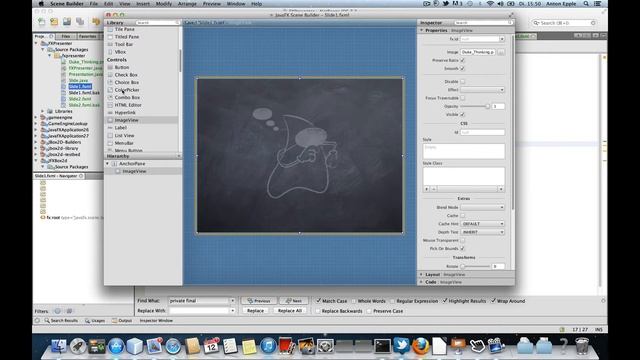Select ImageView node in Hierarchy
The height and width of the screenshot is (360, 640).
[x=134, y=171]
